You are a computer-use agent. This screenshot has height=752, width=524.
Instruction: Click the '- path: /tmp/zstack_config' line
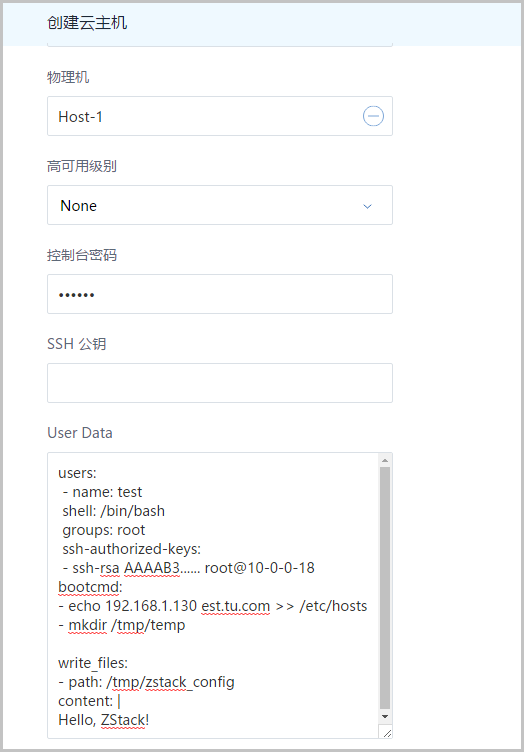(146, 682)
